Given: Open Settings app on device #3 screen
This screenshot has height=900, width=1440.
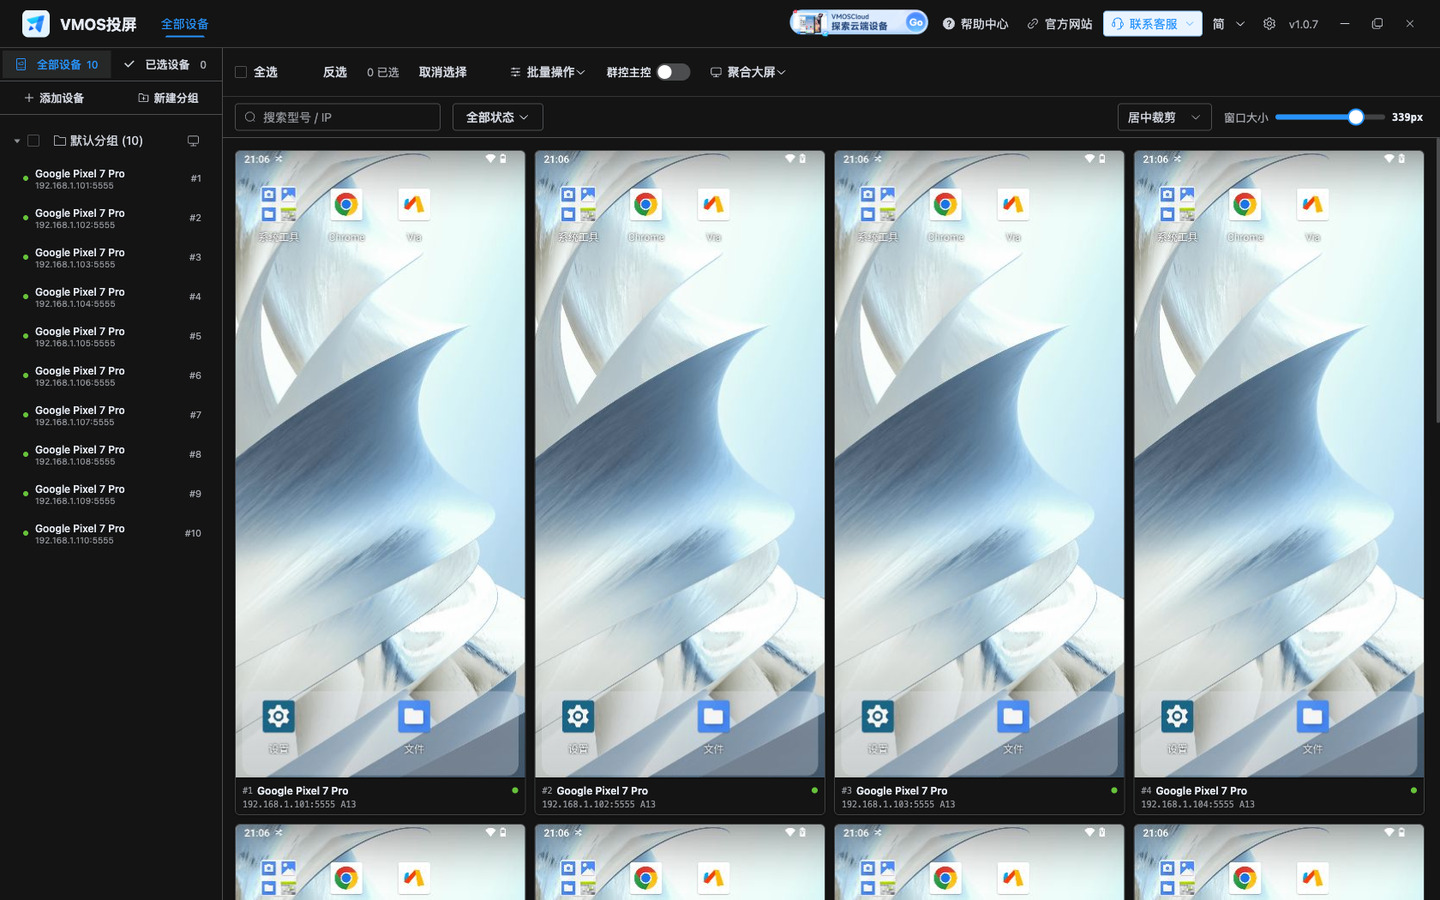Looking at the screenshot, I should [x=877, y=716].
